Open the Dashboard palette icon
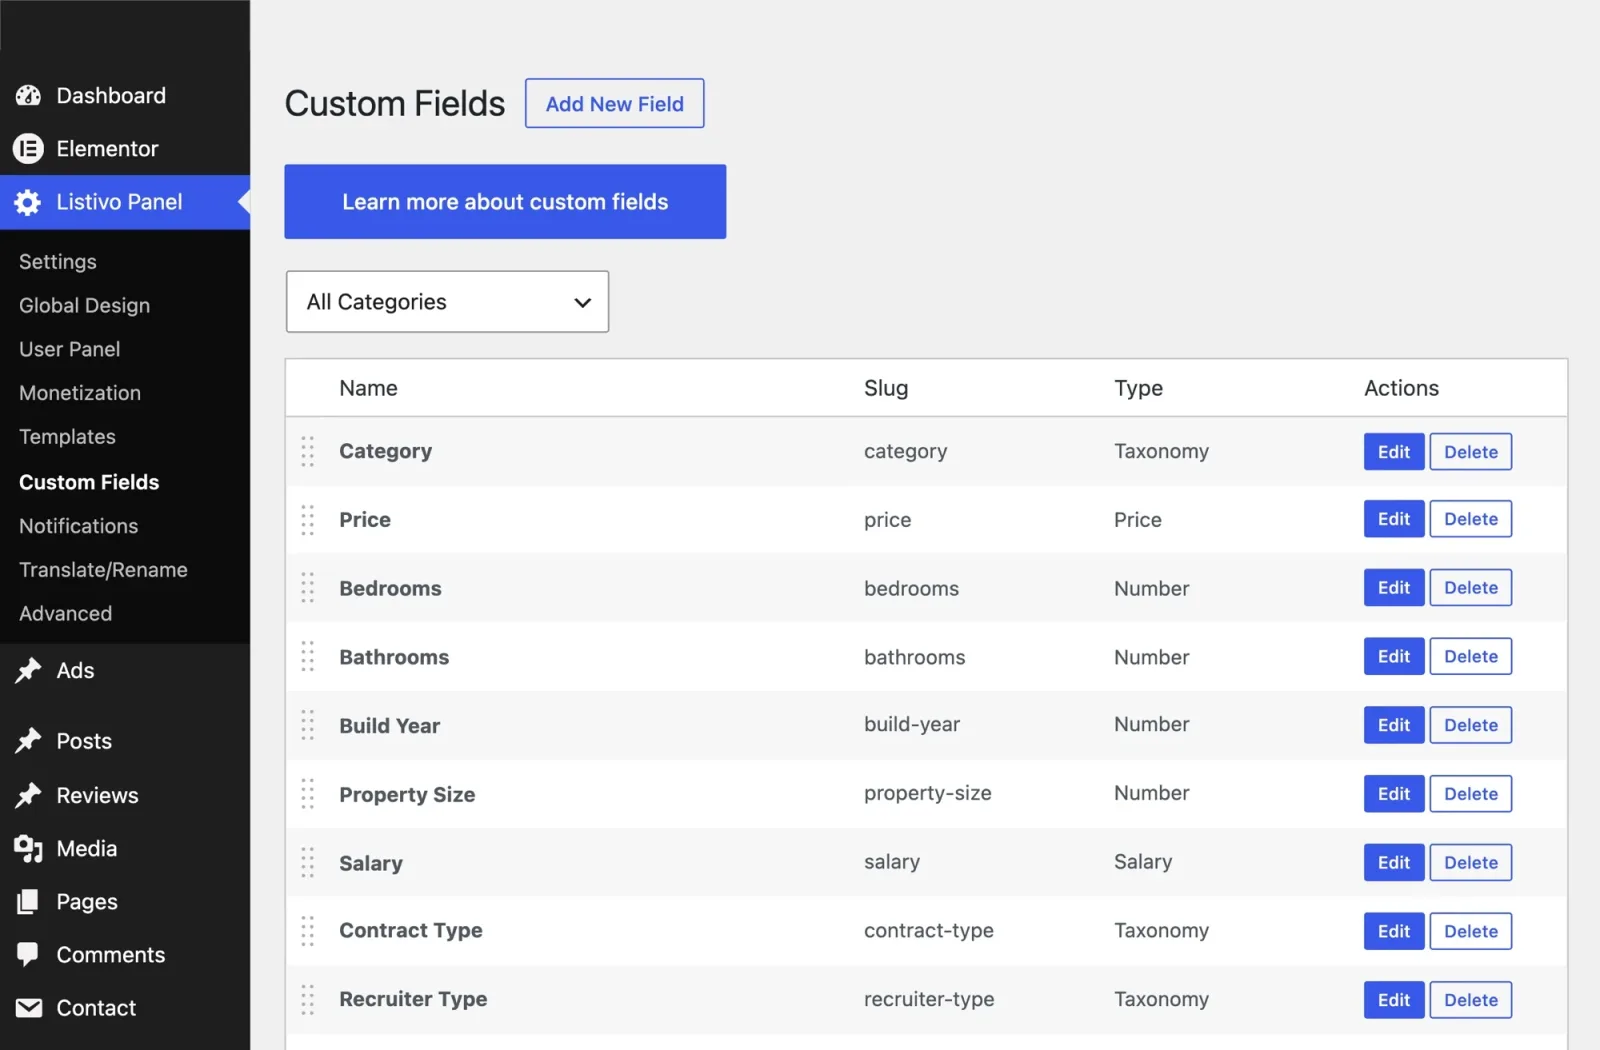Image resolution: width=1600 pixels, height=1050 pixels. pos(28,96)
